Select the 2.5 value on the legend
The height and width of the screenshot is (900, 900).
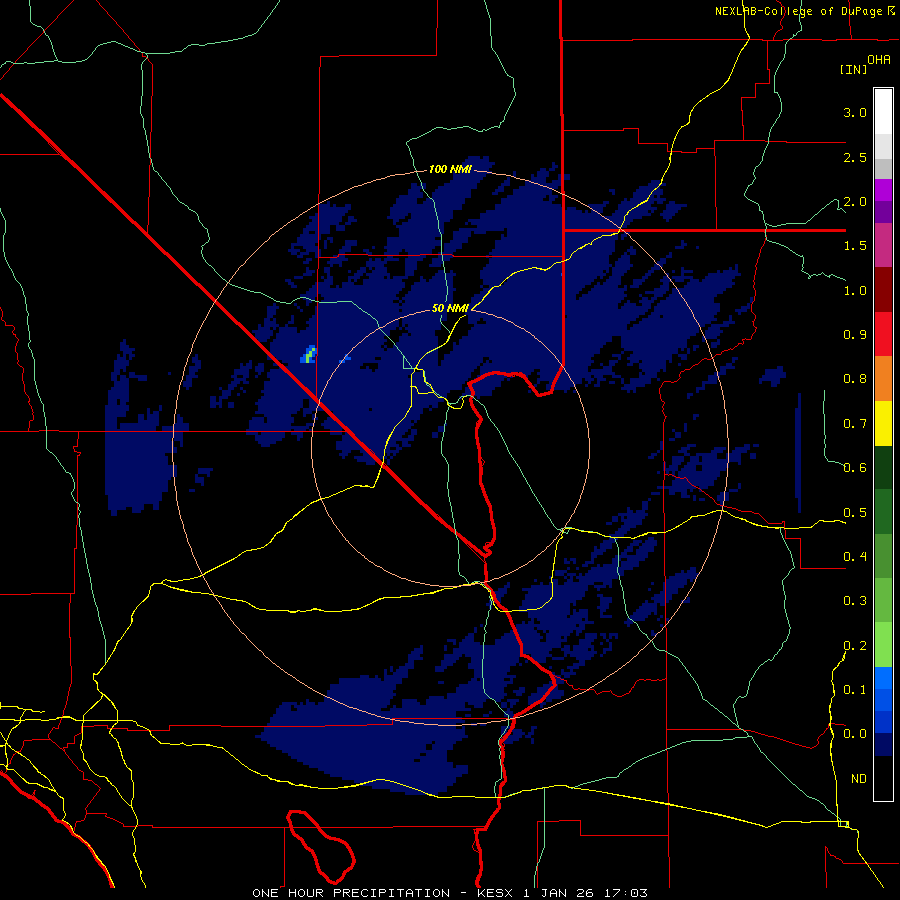click(855, 157)
